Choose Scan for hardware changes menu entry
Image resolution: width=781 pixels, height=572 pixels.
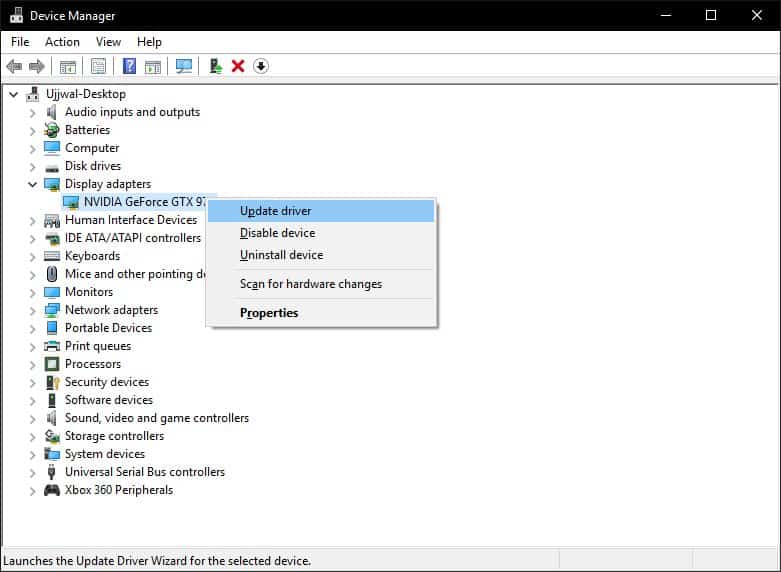click(x=321, y=284)
